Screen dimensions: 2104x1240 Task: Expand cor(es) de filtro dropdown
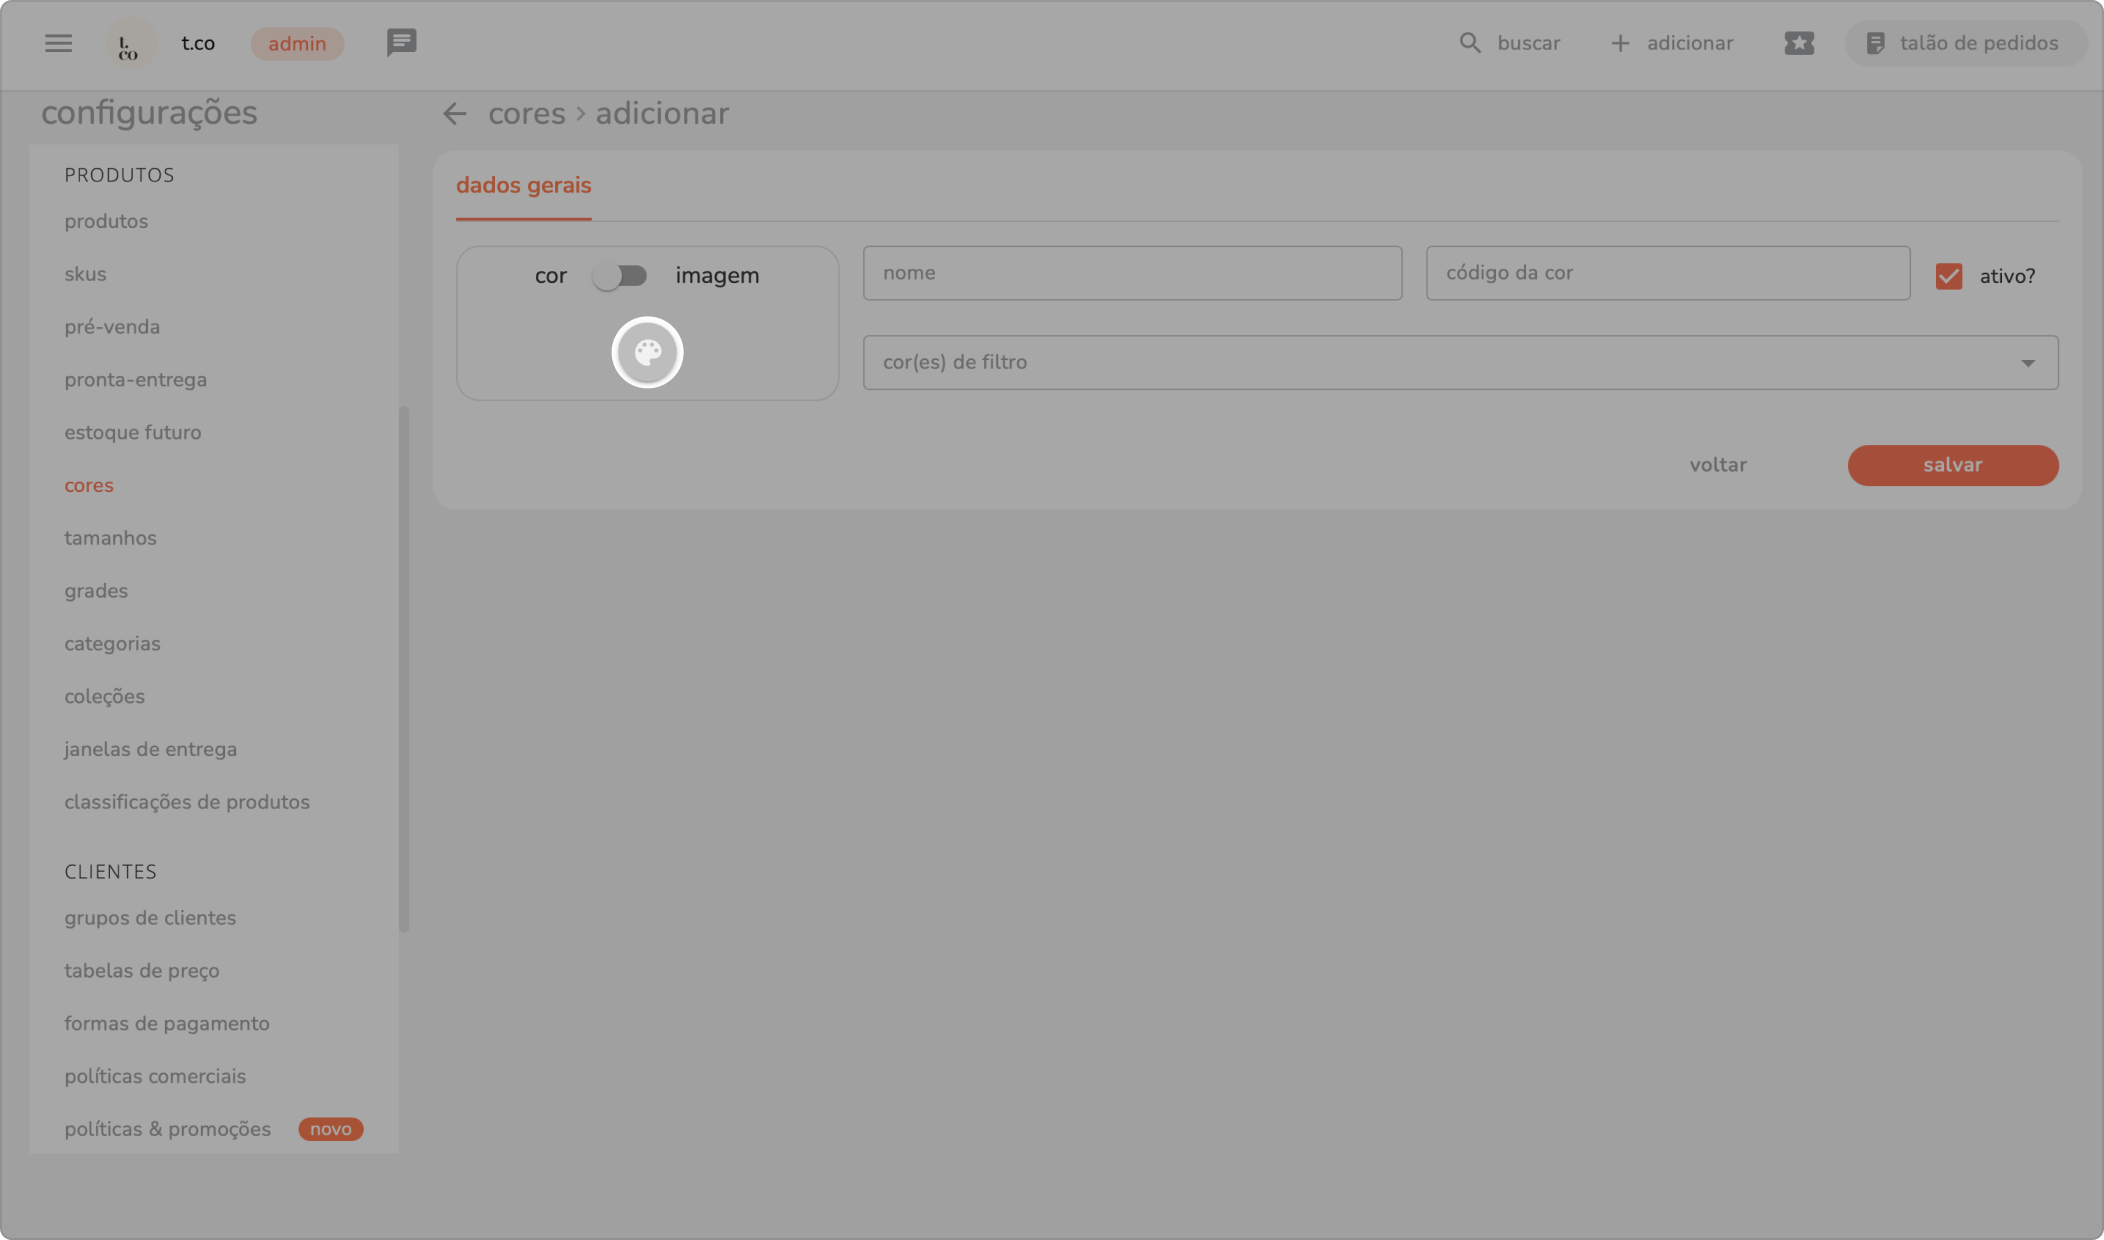(1440, 362)
